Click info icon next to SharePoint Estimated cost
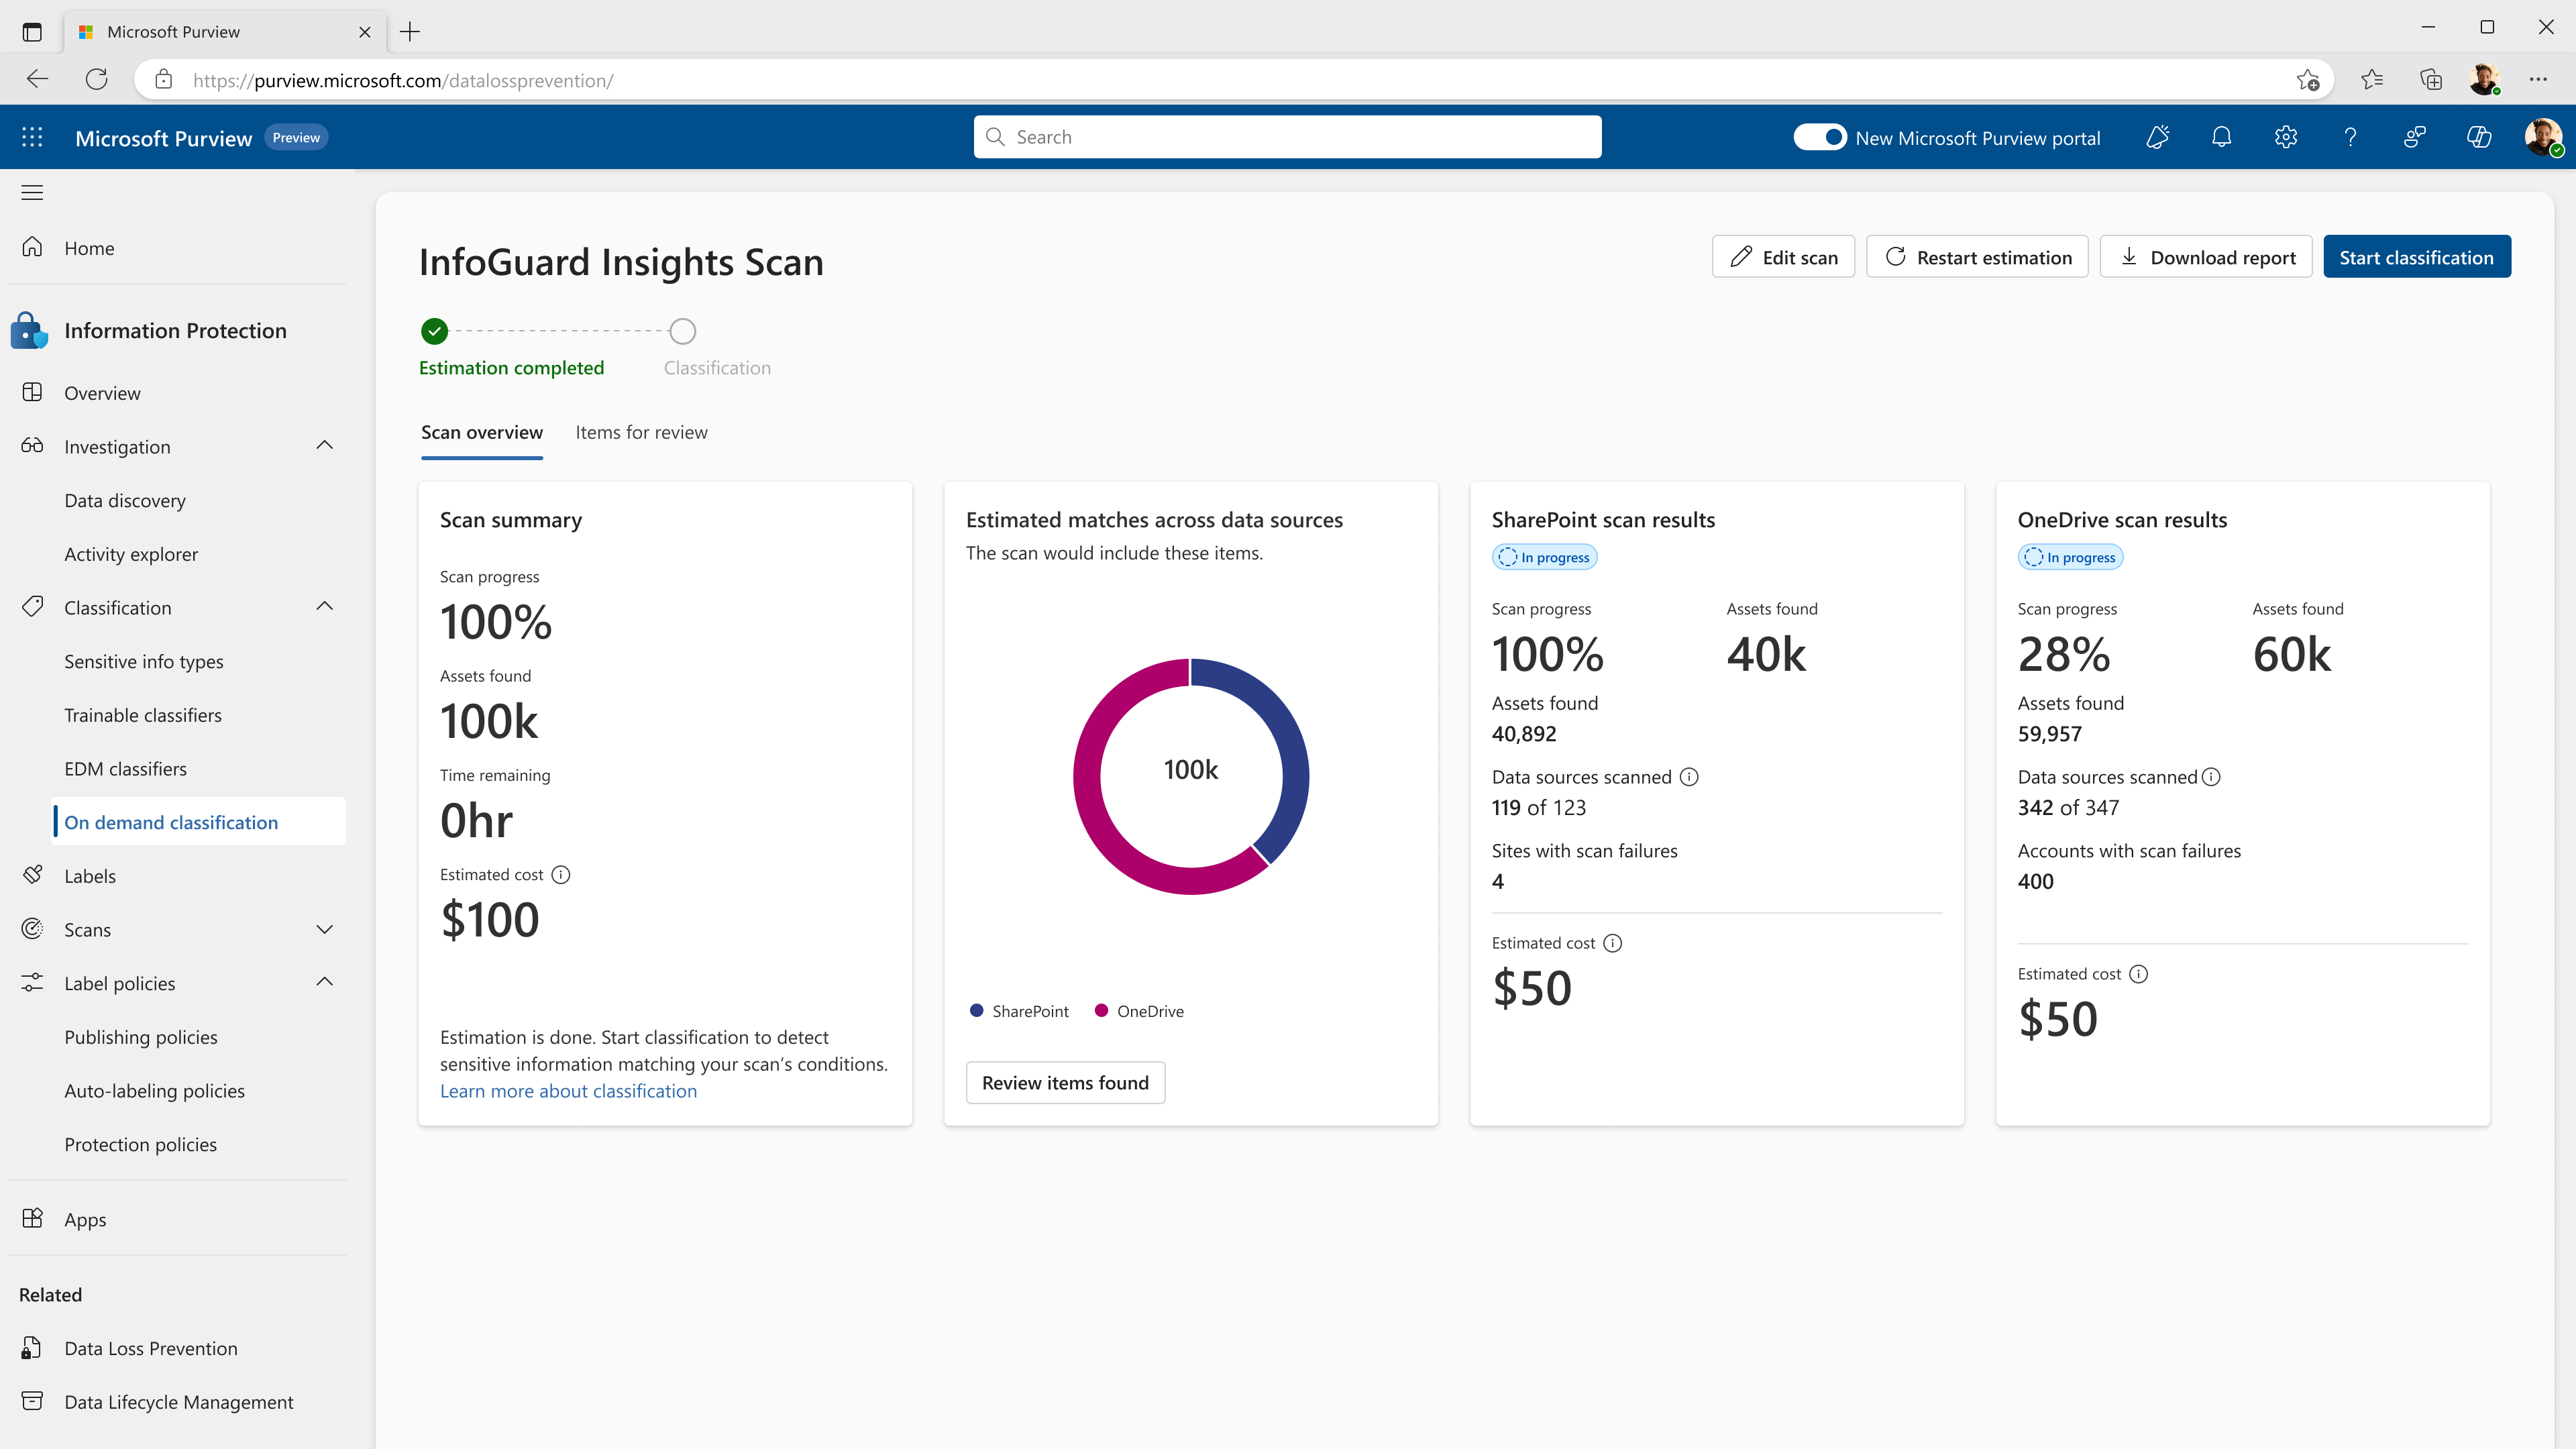The height and width of the screenshot is (1449, 2576). coord(1613,943)
